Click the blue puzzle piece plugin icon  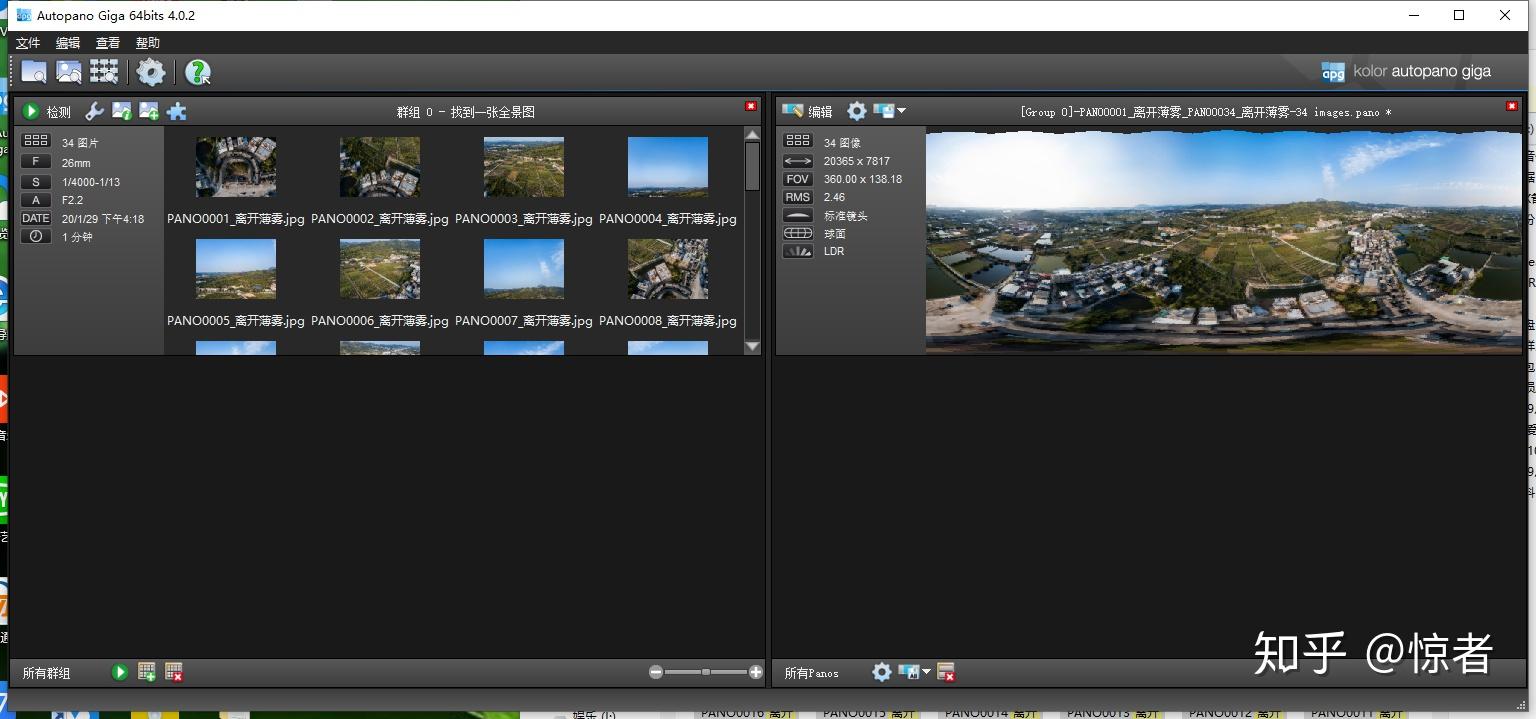[177, 111]
